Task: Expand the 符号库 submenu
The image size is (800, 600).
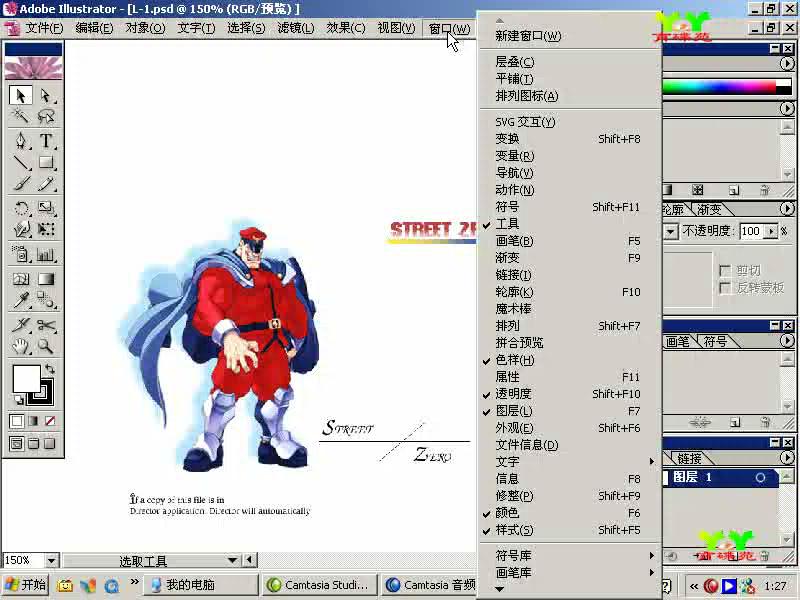Action: click(569, 555)
